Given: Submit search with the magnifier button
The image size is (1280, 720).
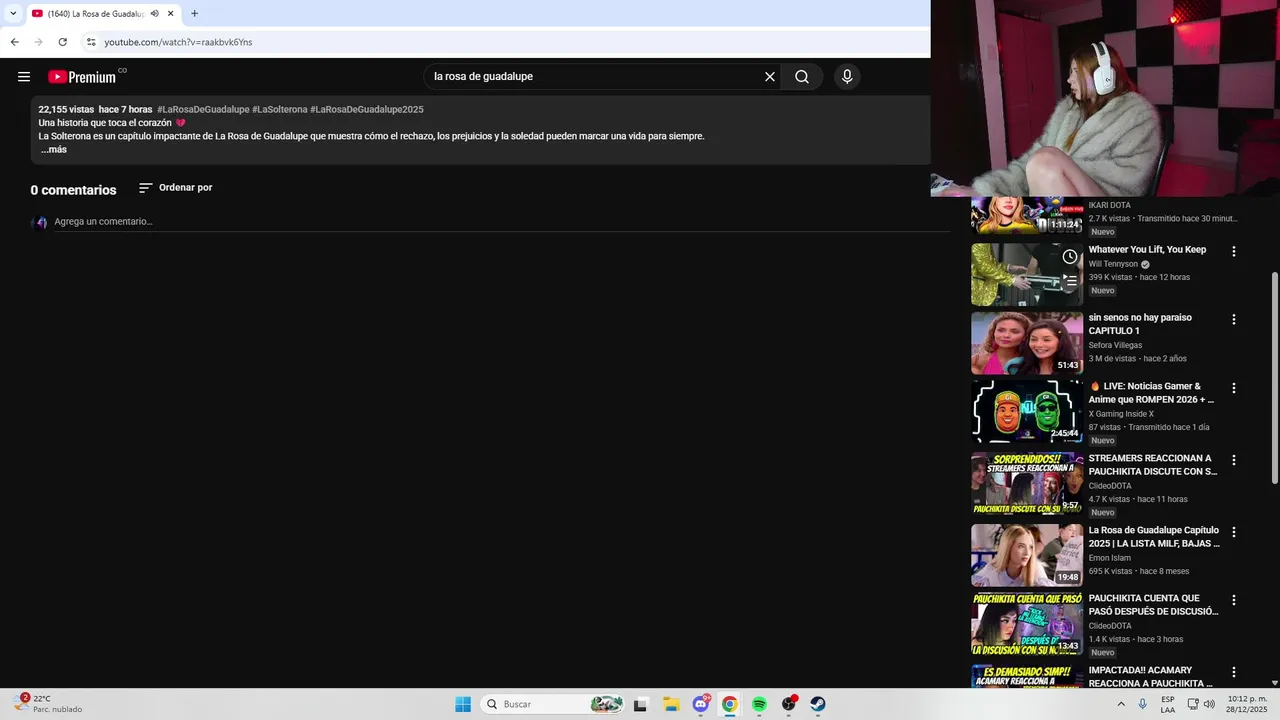Looking at the screenshot, I should coord(802,77).
